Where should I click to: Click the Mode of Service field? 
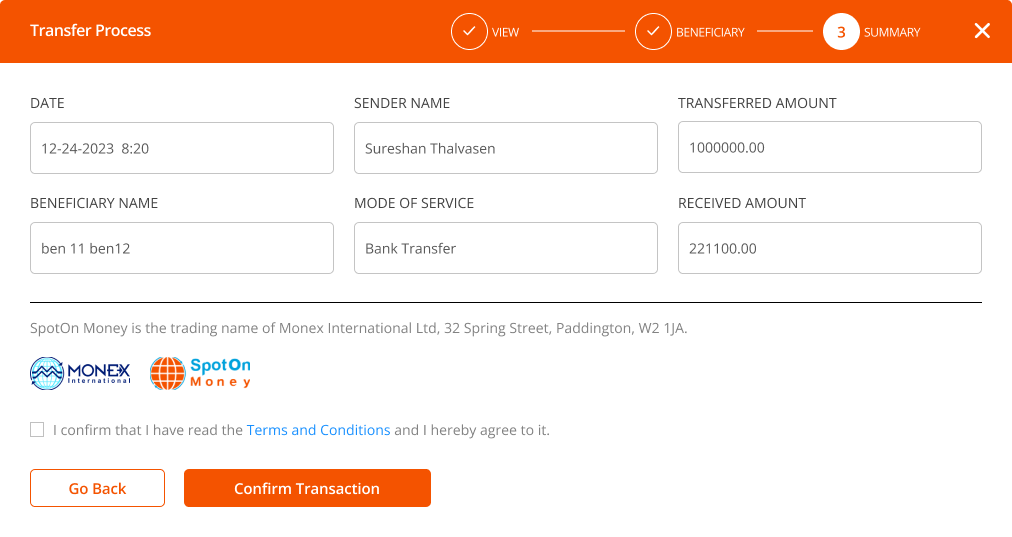[x=506, y=248]
